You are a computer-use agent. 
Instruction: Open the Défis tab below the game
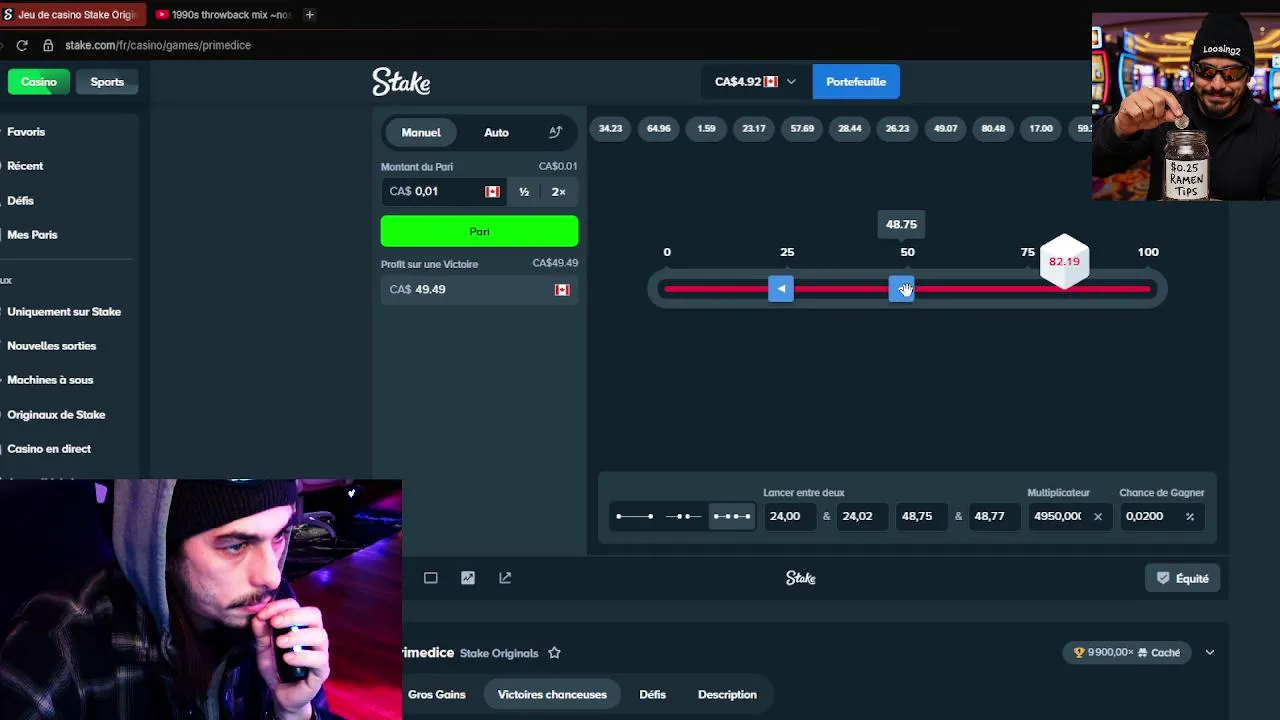click(x=652, y=694)
